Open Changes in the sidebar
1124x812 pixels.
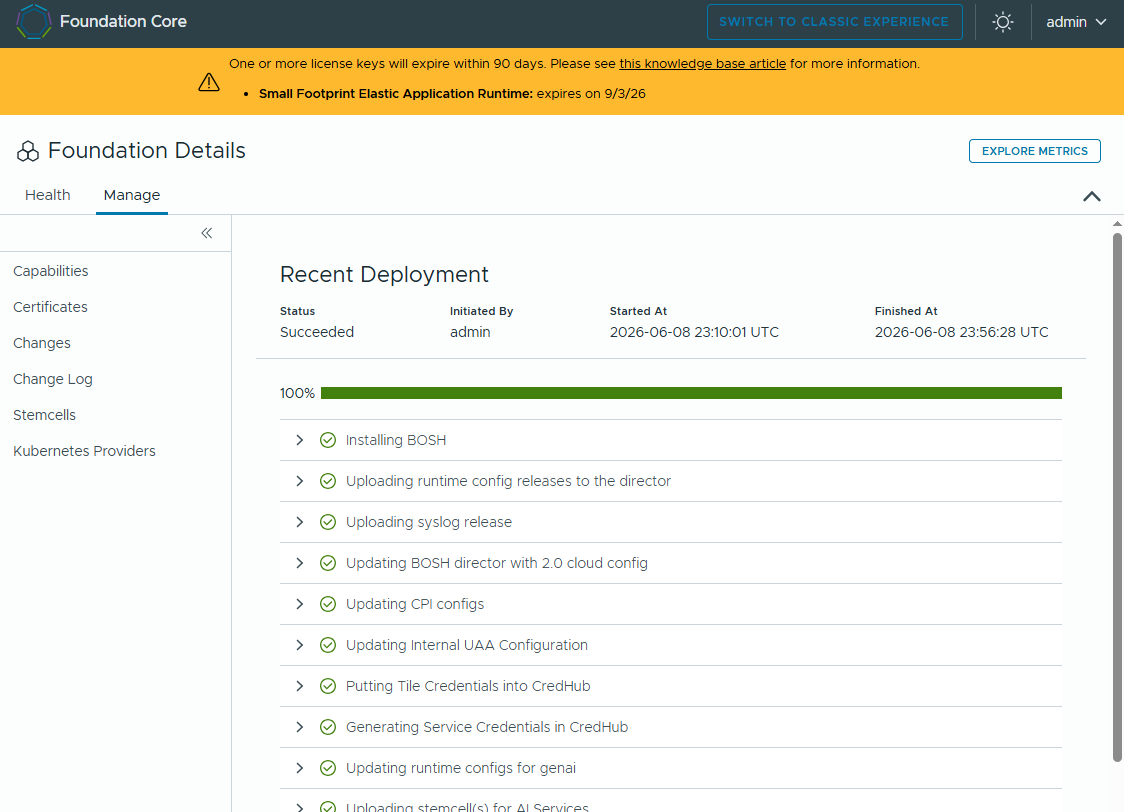tap(42, 343)
